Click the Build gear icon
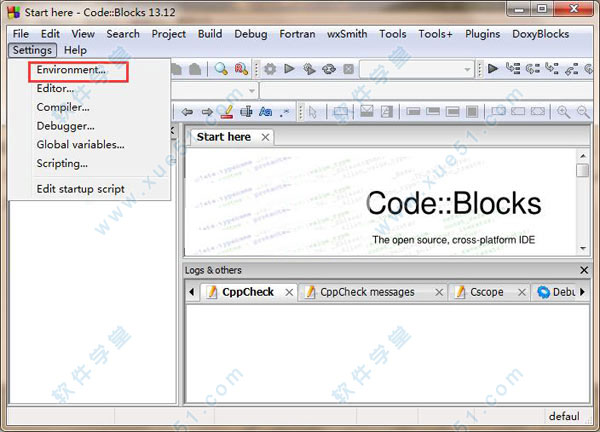This screenshot has width=600, height=432. point(270,69)
